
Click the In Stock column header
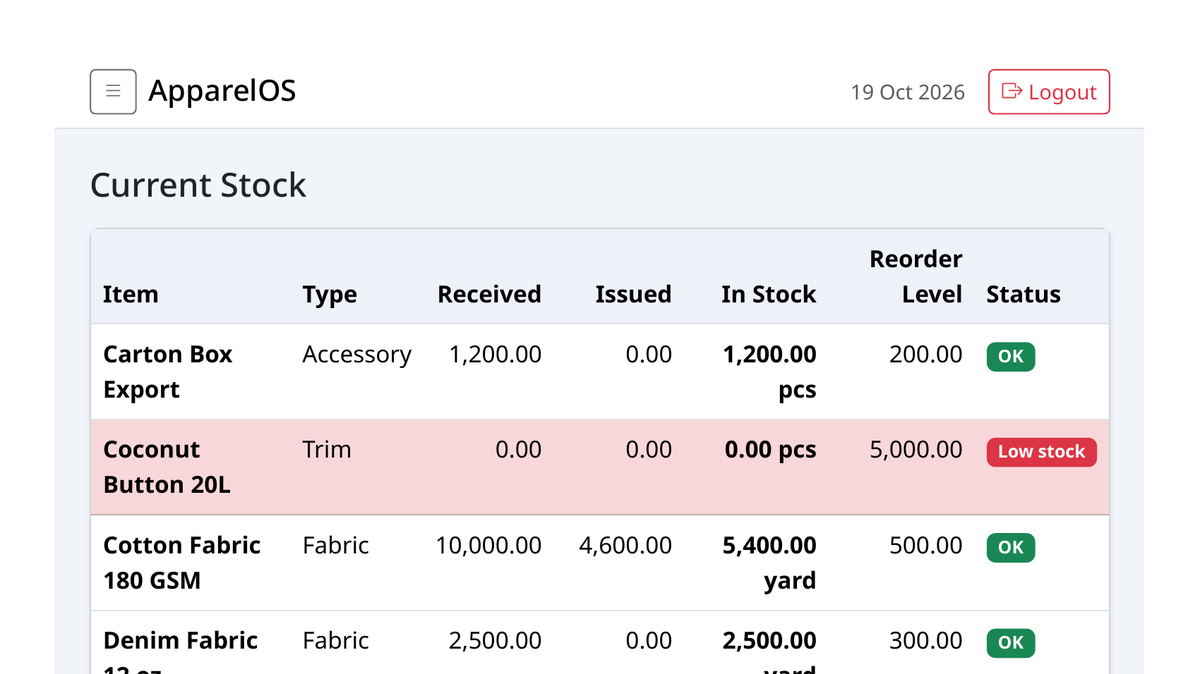(x=769, y=294)
